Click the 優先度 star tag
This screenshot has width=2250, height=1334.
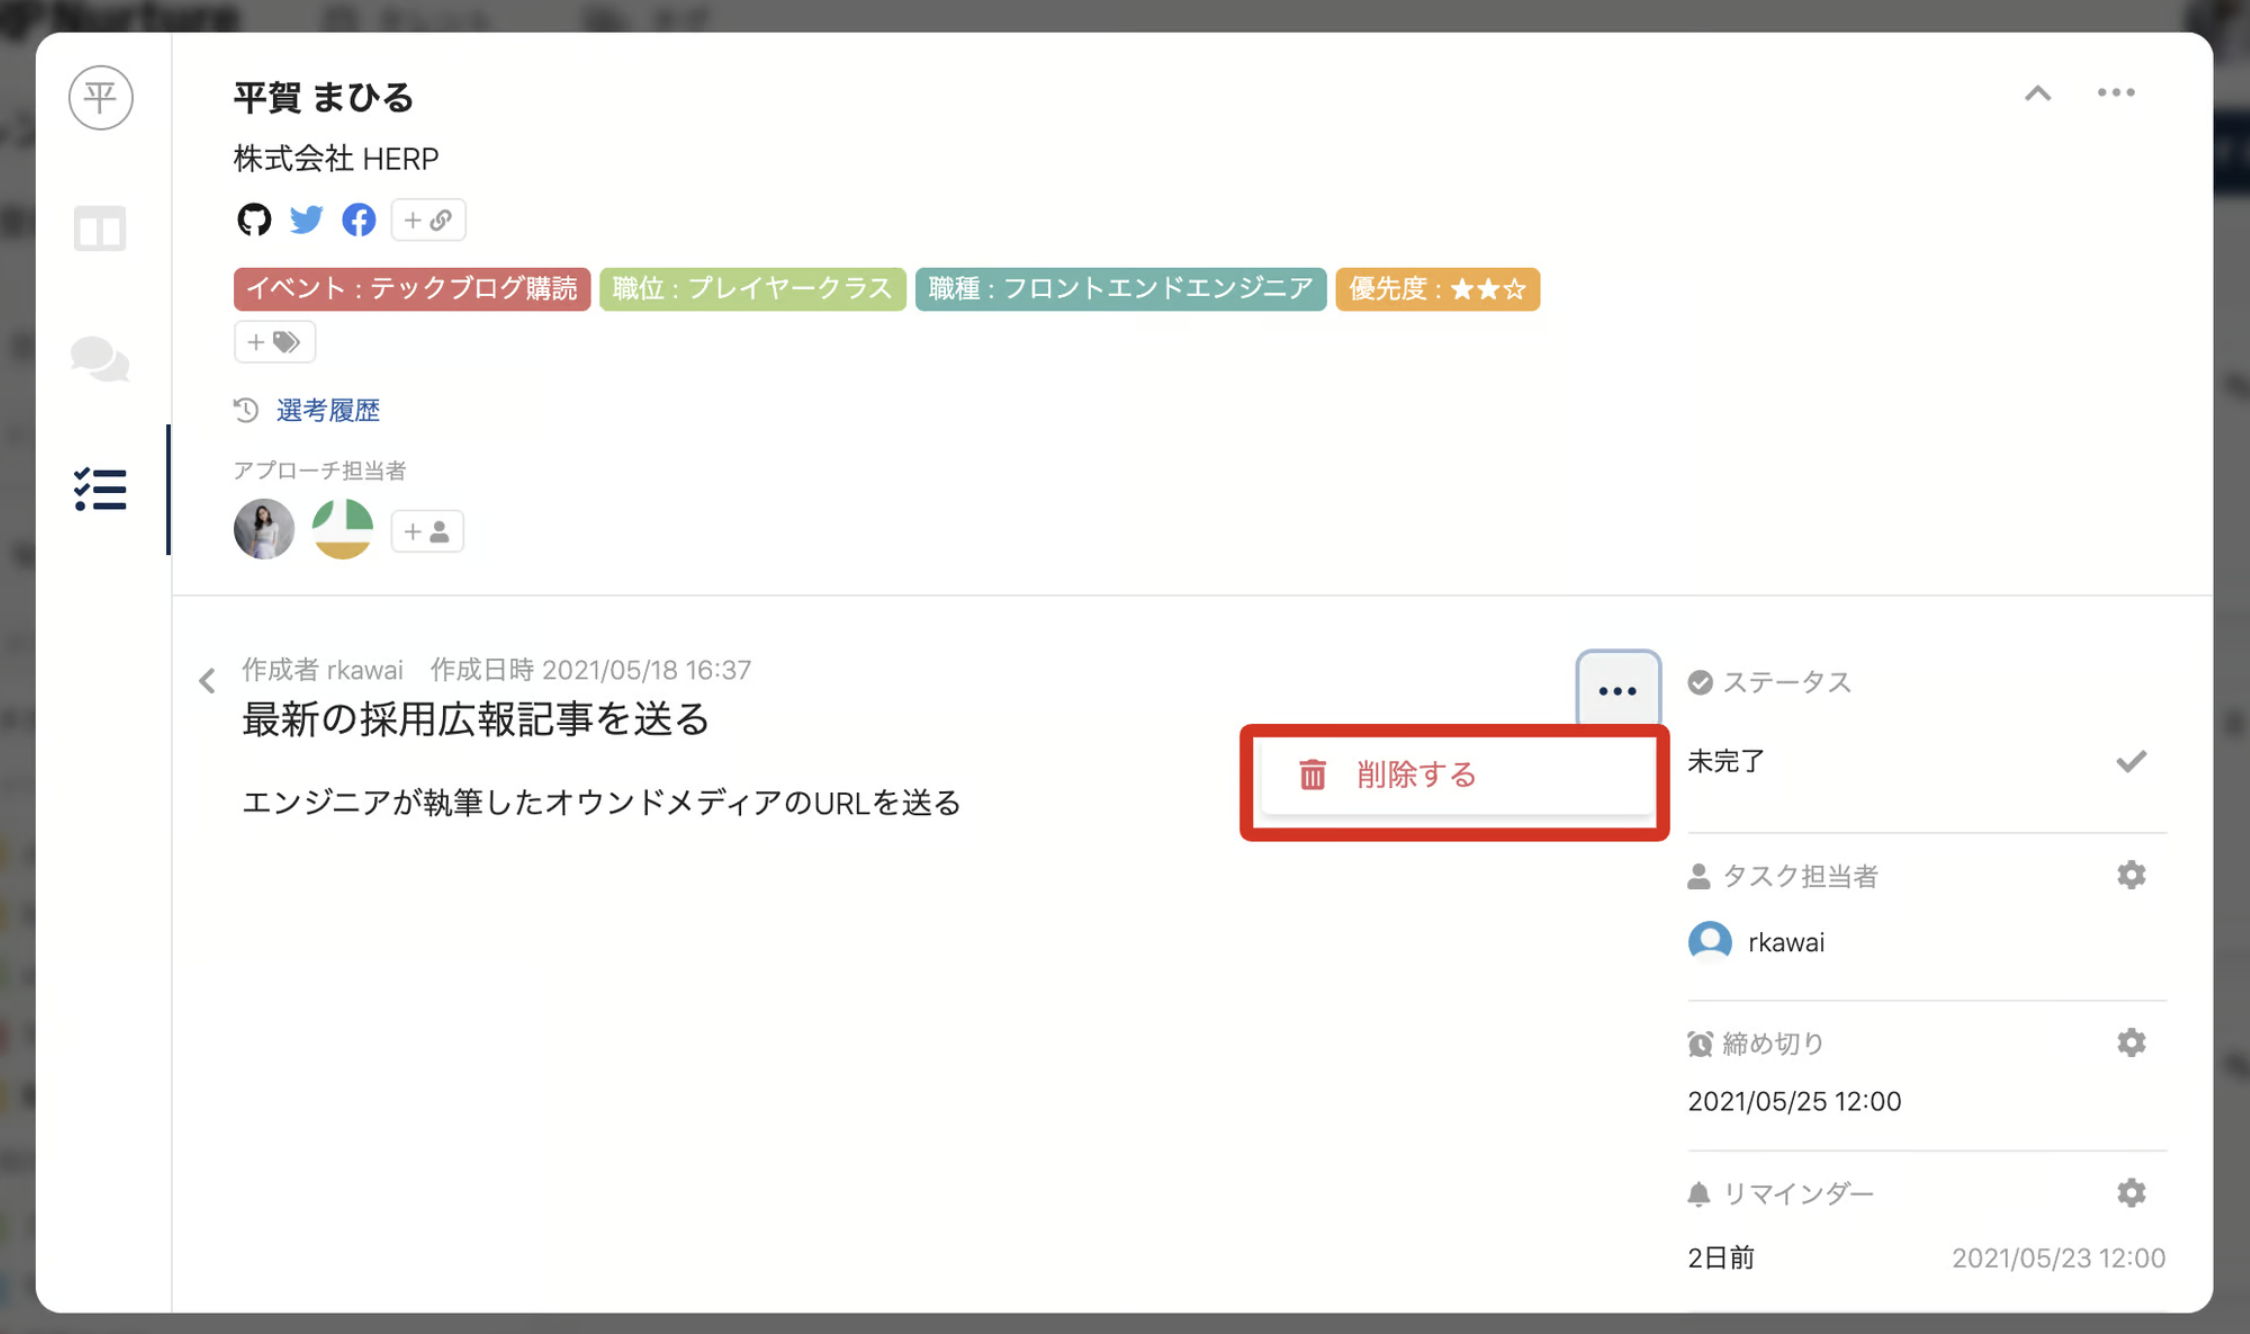[1437, 289]
